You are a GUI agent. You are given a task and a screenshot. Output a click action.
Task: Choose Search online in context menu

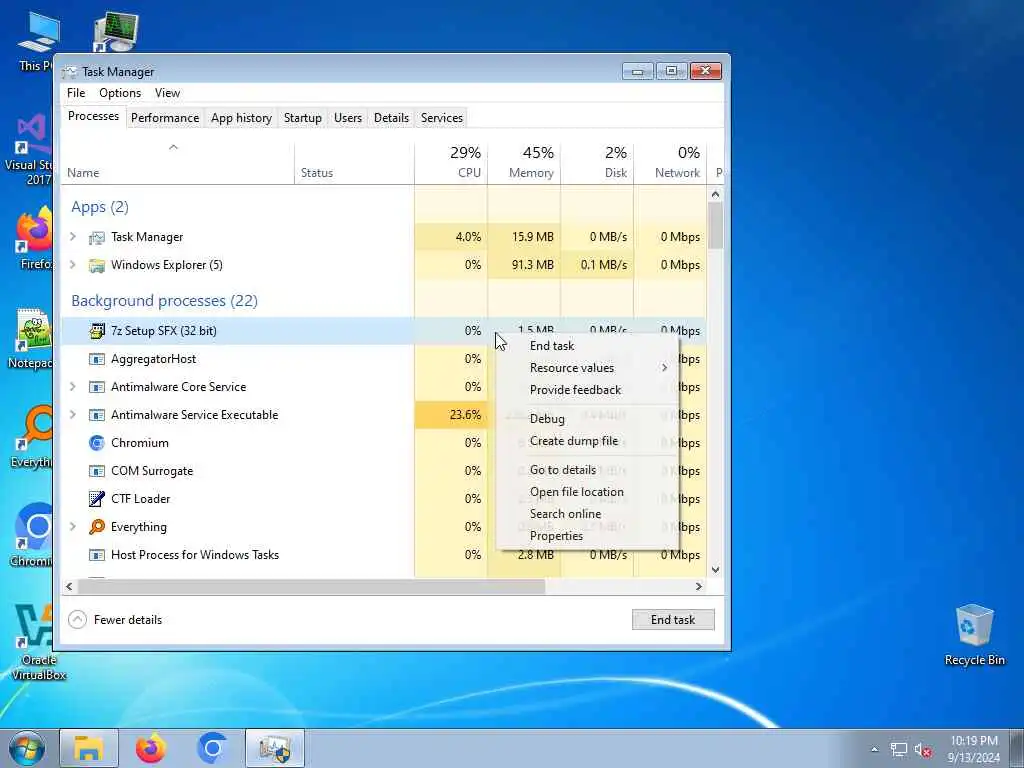(587, 514)
